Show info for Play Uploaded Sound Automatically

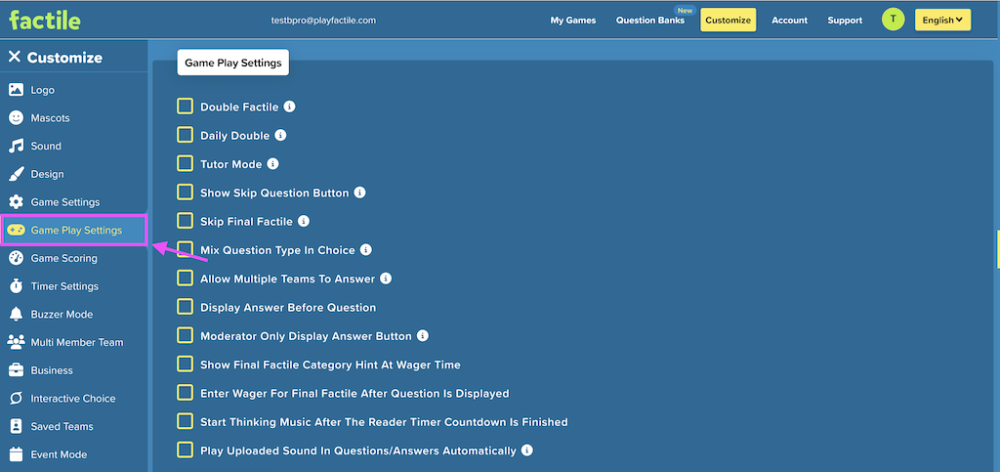(x=527, y=450)
